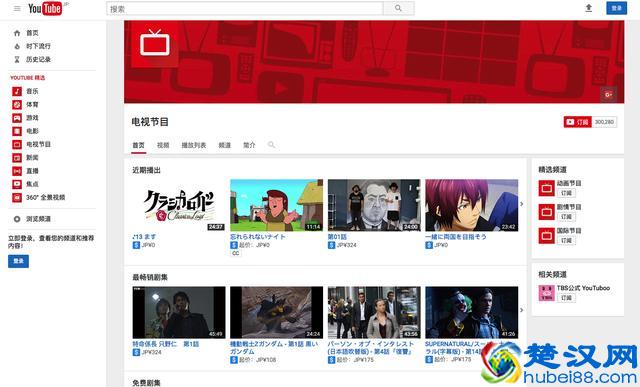
Task: Click the YouTube logo
Action: (x=45, y=8)
